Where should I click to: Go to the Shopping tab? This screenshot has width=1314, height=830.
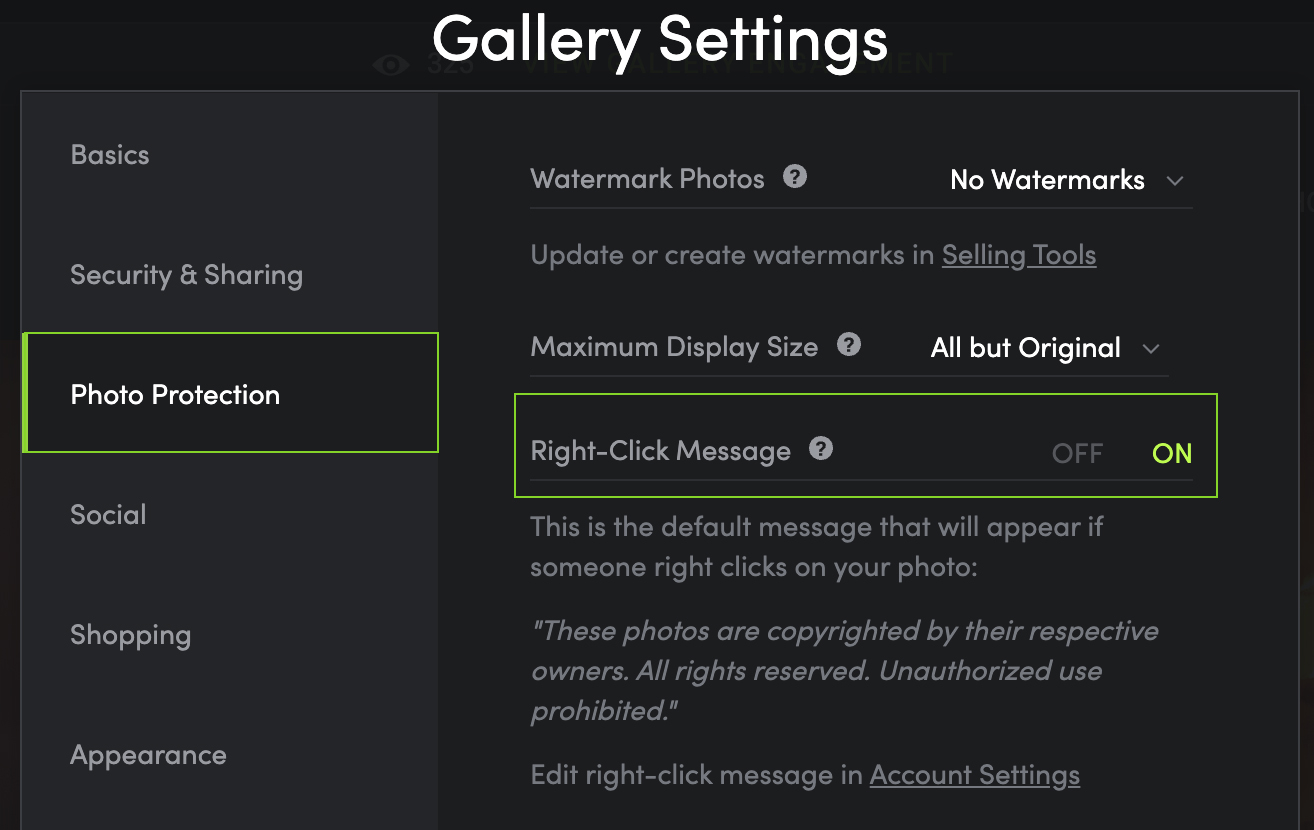tap(130, 636)
